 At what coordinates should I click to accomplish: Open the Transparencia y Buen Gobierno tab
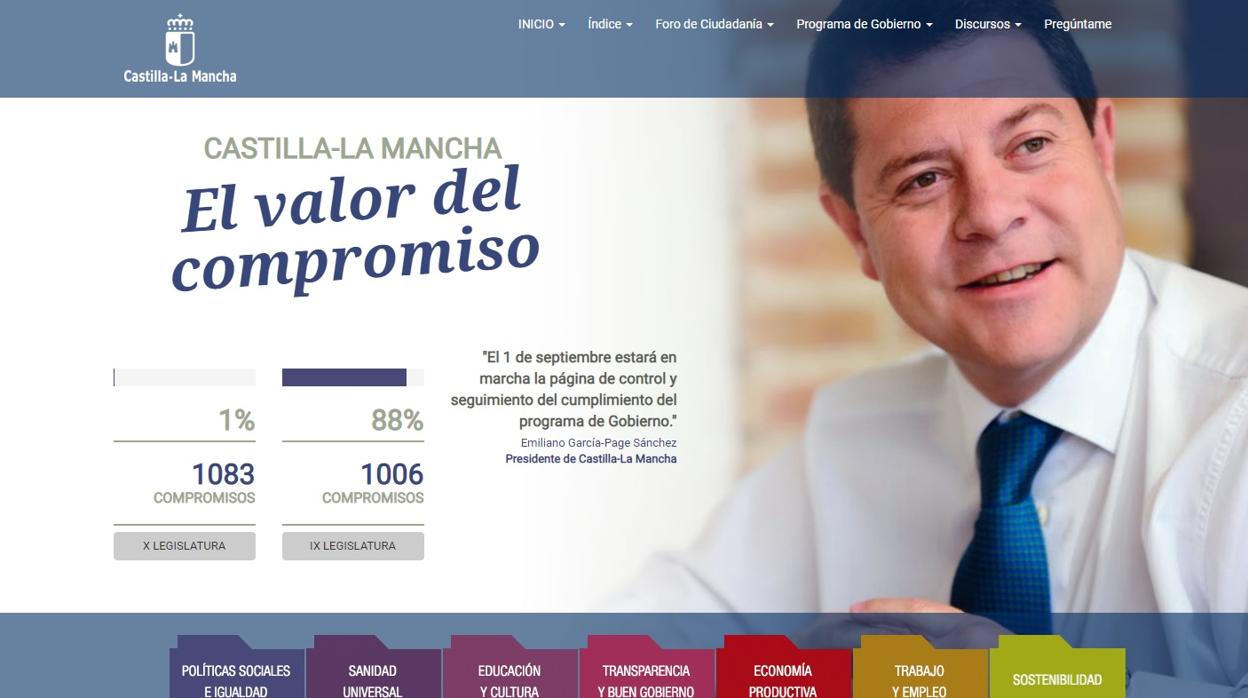coord(646,670)
